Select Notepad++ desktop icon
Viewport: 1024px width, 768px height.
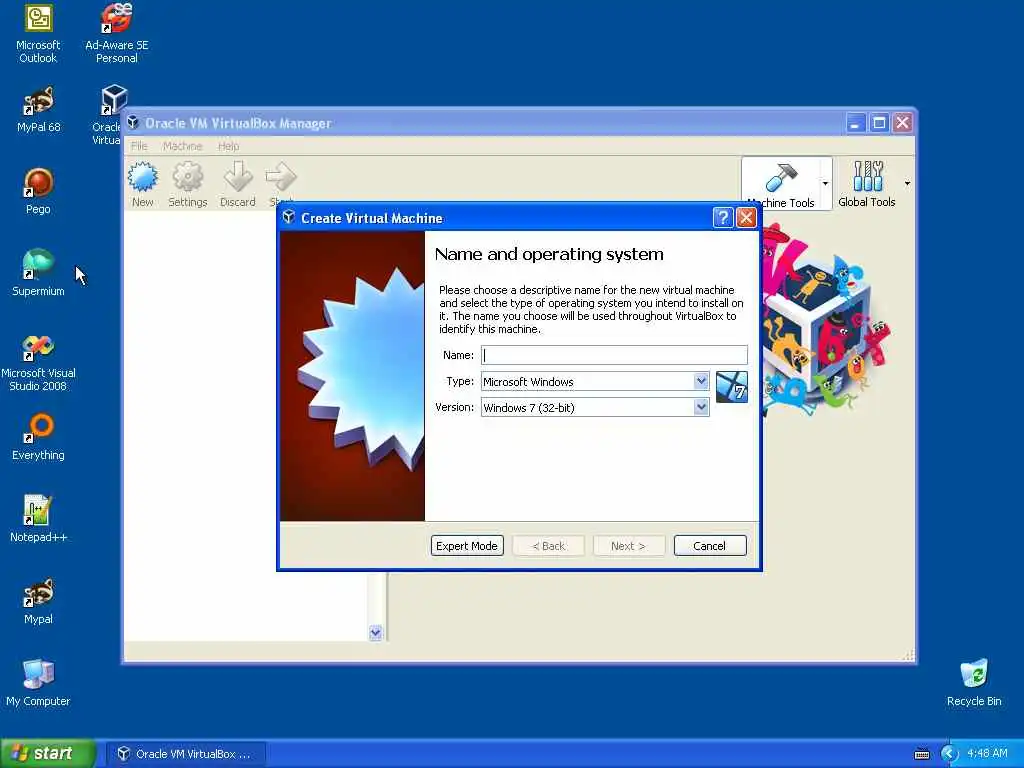[x=38, y=519]
